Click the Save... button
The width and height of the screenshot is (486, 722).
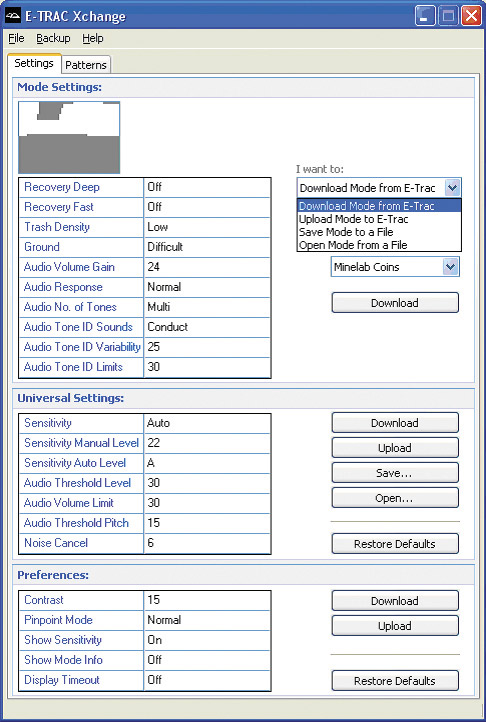click(x=395, y=473)
